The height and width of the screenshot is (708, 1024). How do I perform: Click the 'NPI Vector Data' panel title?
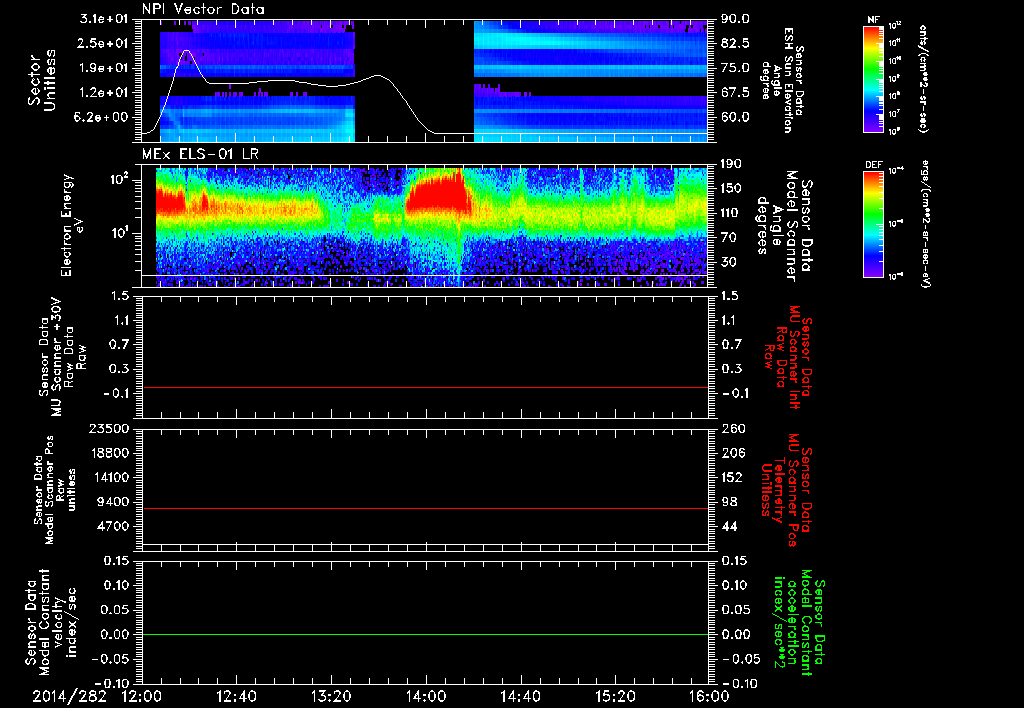click(203, 9)
